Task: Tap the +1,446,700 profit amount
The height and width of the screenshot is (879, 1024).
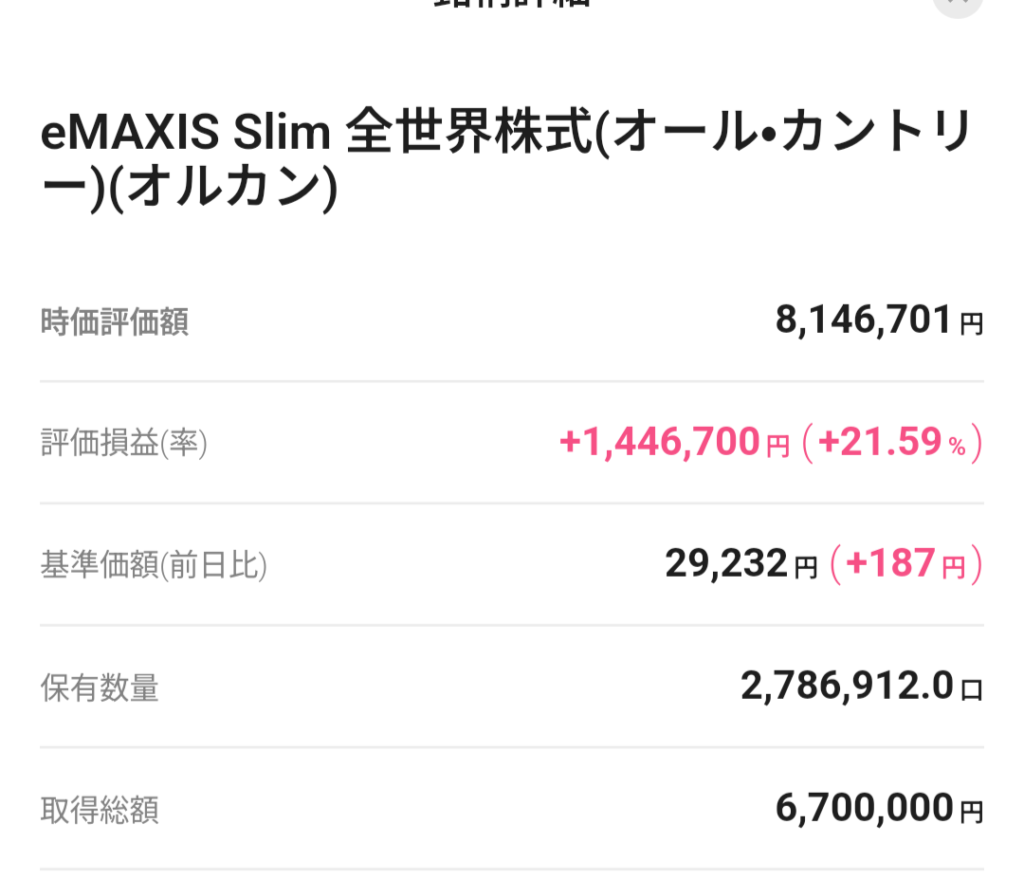Action: coord(663,443)
